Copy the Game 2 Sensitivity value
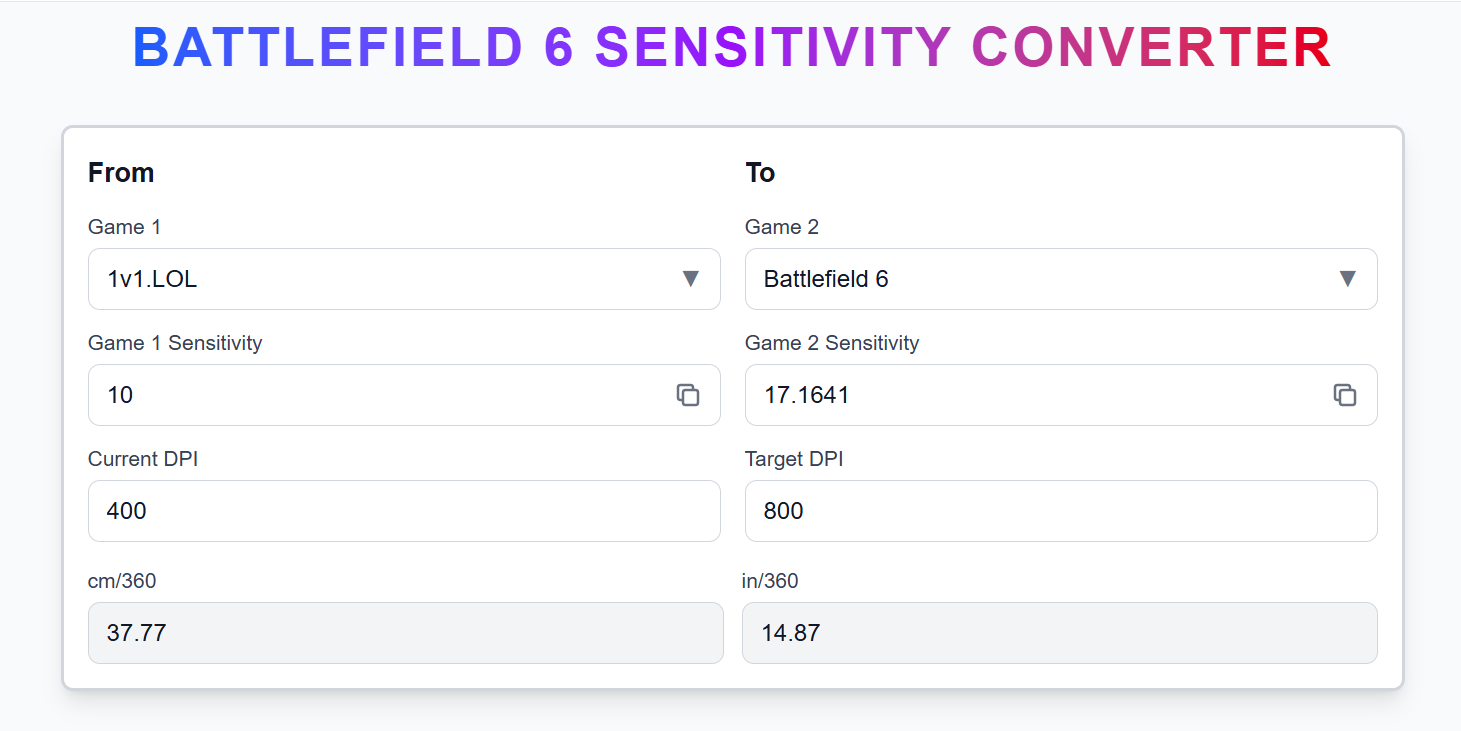This screenshot has width=1461, height=731. click(x=1345, y=395)
